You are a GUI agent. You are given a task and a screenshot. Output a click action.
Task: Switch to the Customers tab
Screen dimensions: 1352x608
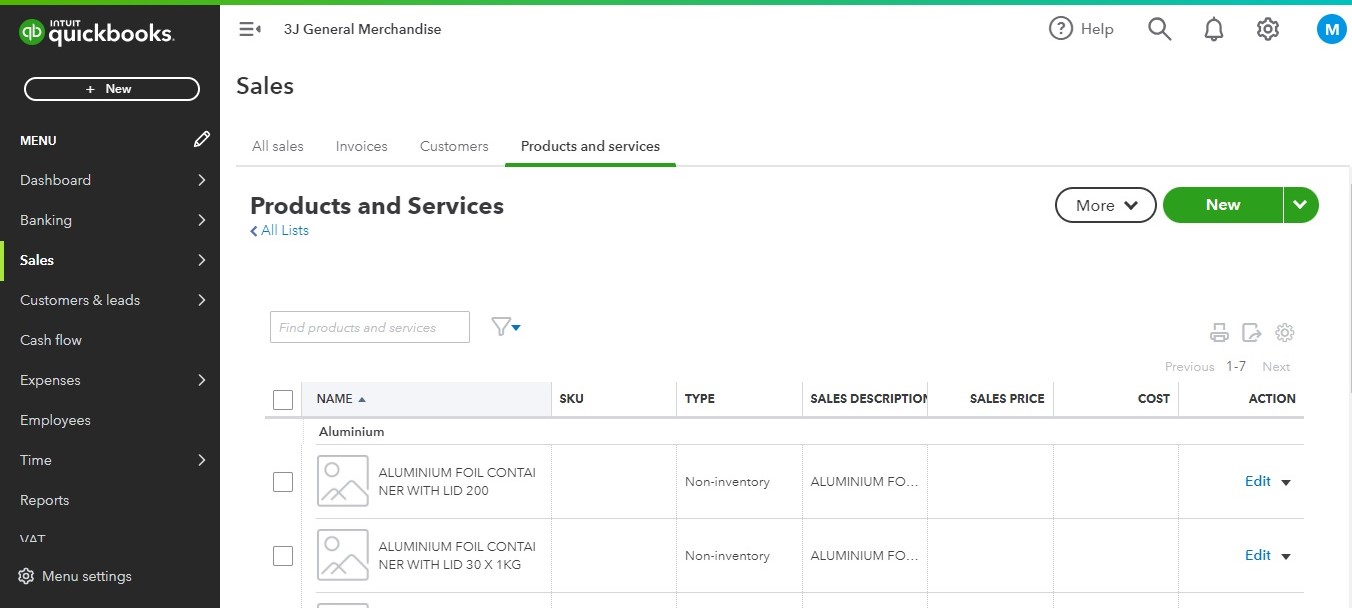[x=454, y=146]
